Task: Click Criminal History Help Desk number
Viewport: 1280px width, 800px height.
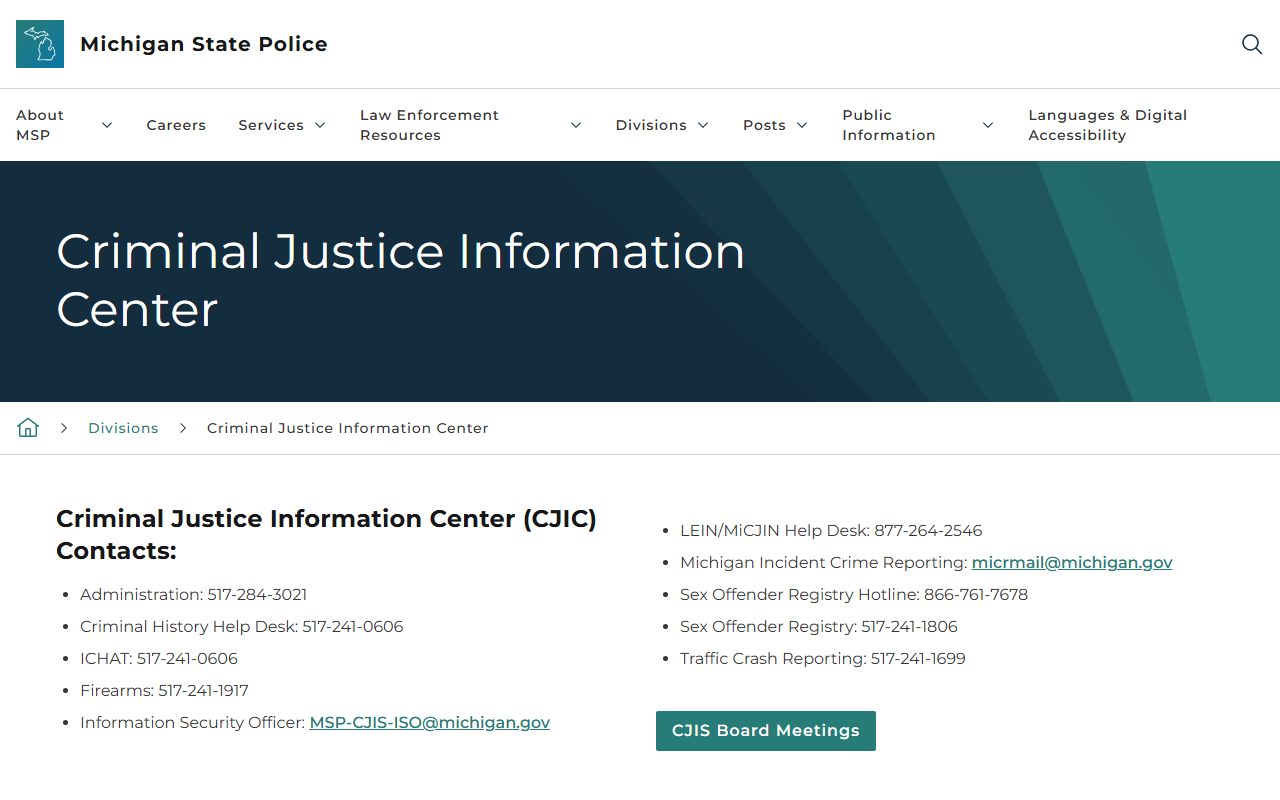Action: [353, 626]
